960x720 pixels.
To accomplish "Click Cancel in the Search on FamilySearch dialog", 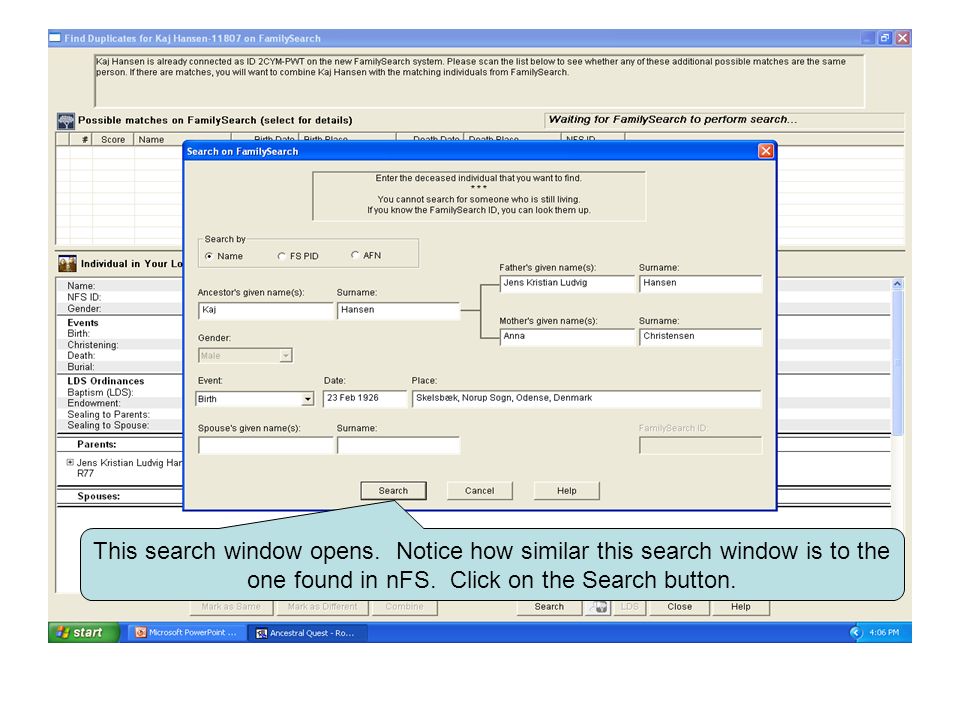I will 479,491.
